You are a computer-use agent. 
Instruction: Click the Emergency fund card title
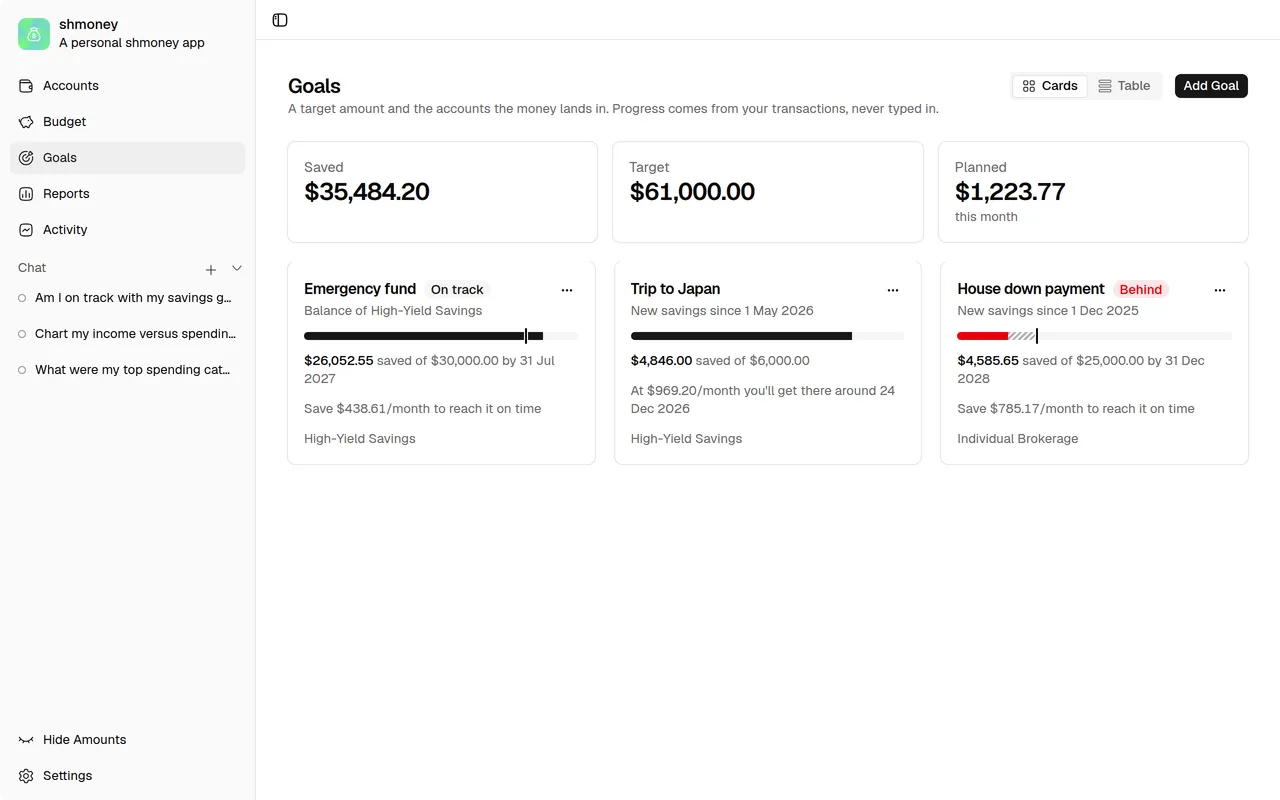360,289
